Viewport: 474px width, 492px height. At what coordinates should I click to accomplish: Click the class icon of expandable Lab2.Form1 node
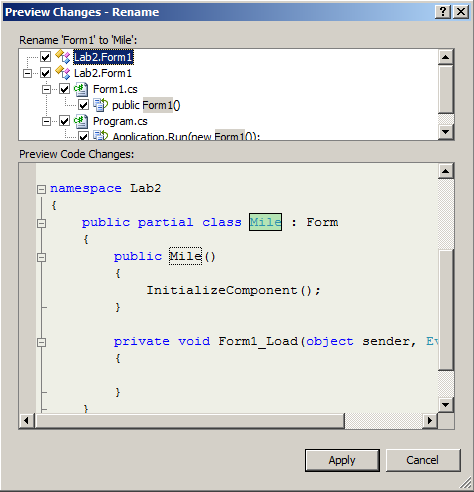tap(63, 72)
